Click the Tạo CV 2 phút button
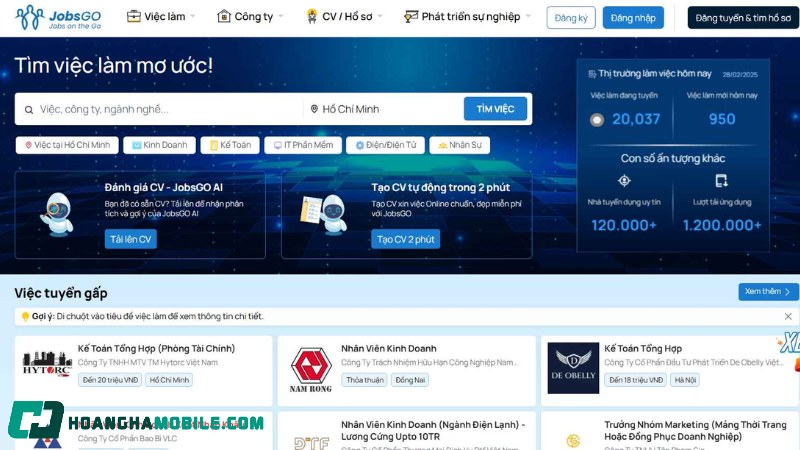The image size is (800, 450). tap(406, 239)
